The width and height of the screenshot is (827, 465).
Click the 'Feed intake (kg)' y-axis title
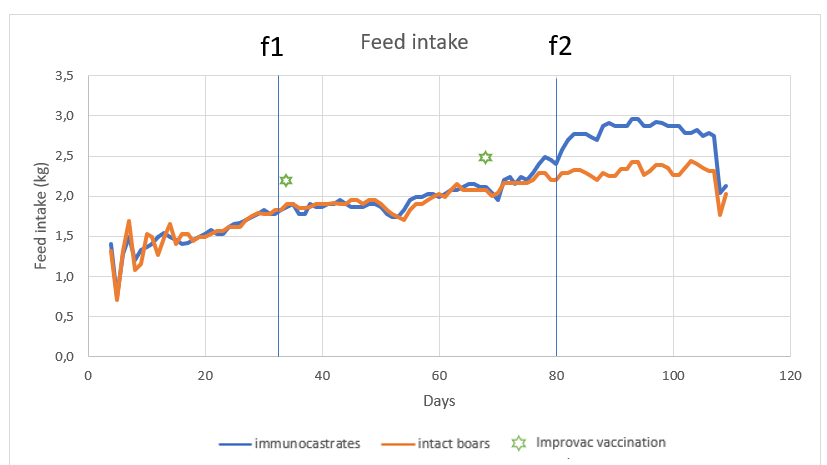[42, 215]
